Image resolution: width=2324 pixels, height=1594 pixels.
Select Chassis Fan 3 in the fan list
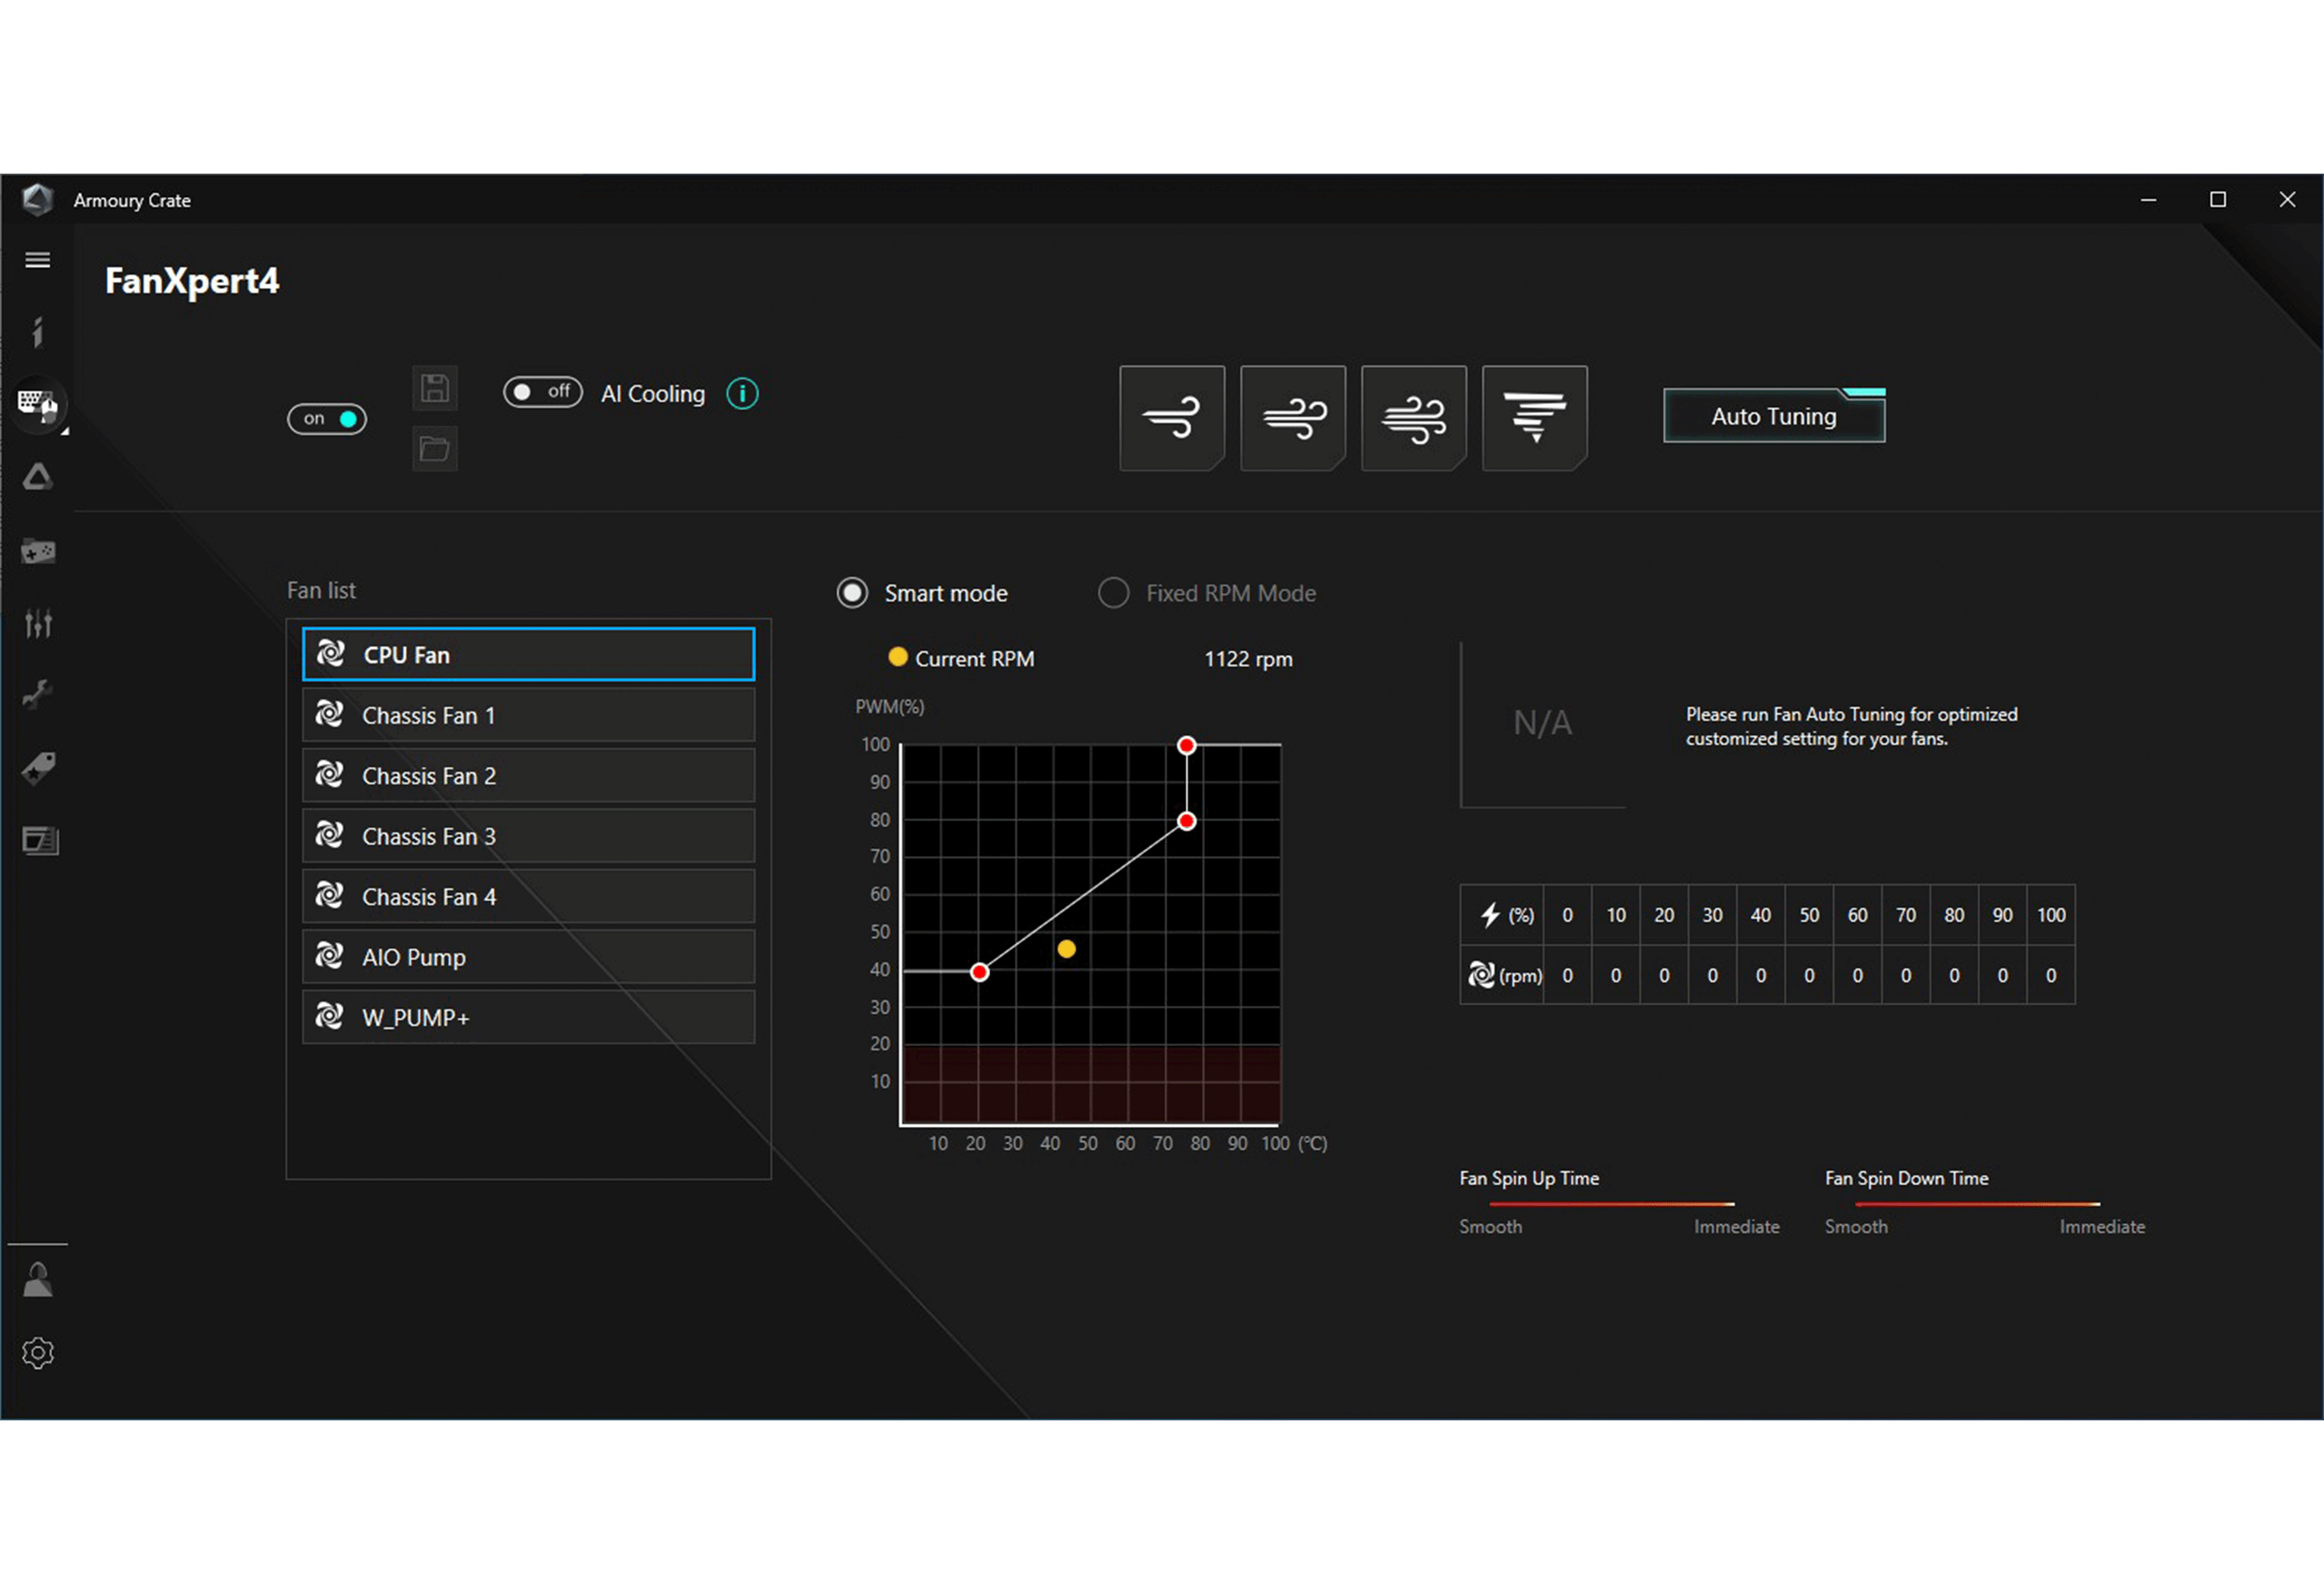tap(529, 836)
